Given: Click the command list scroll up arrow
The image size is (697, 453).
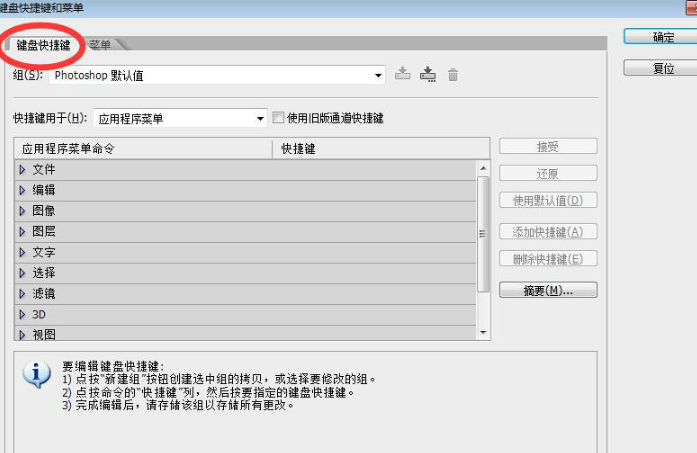Looking at the screenshot, I should click(x=483, y=168).
